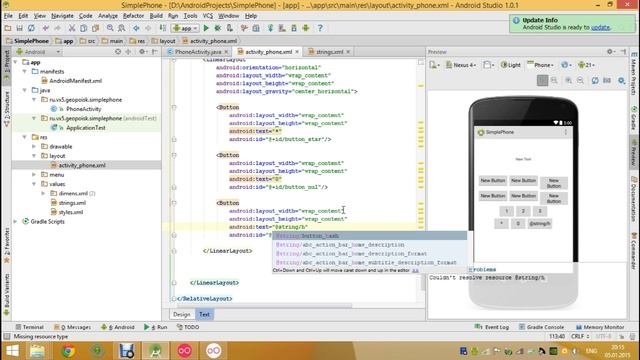Screen dimensions: 640x360
Task: Open Android Device Monitor icon
Action: [x=306, y=28]
